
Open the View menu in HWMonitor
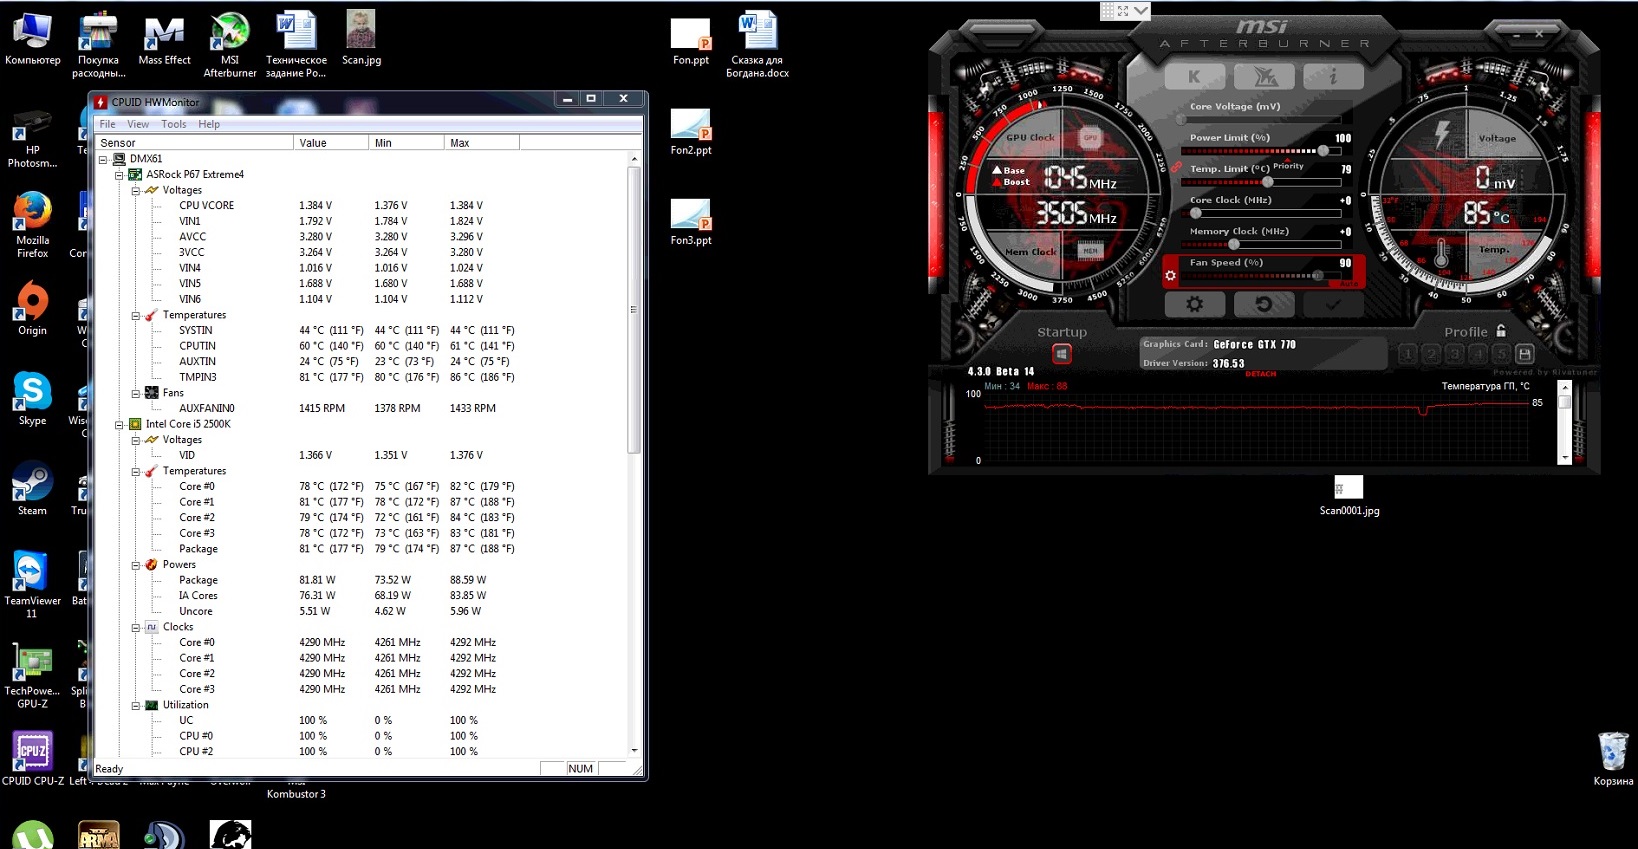[x=138, y=124]
